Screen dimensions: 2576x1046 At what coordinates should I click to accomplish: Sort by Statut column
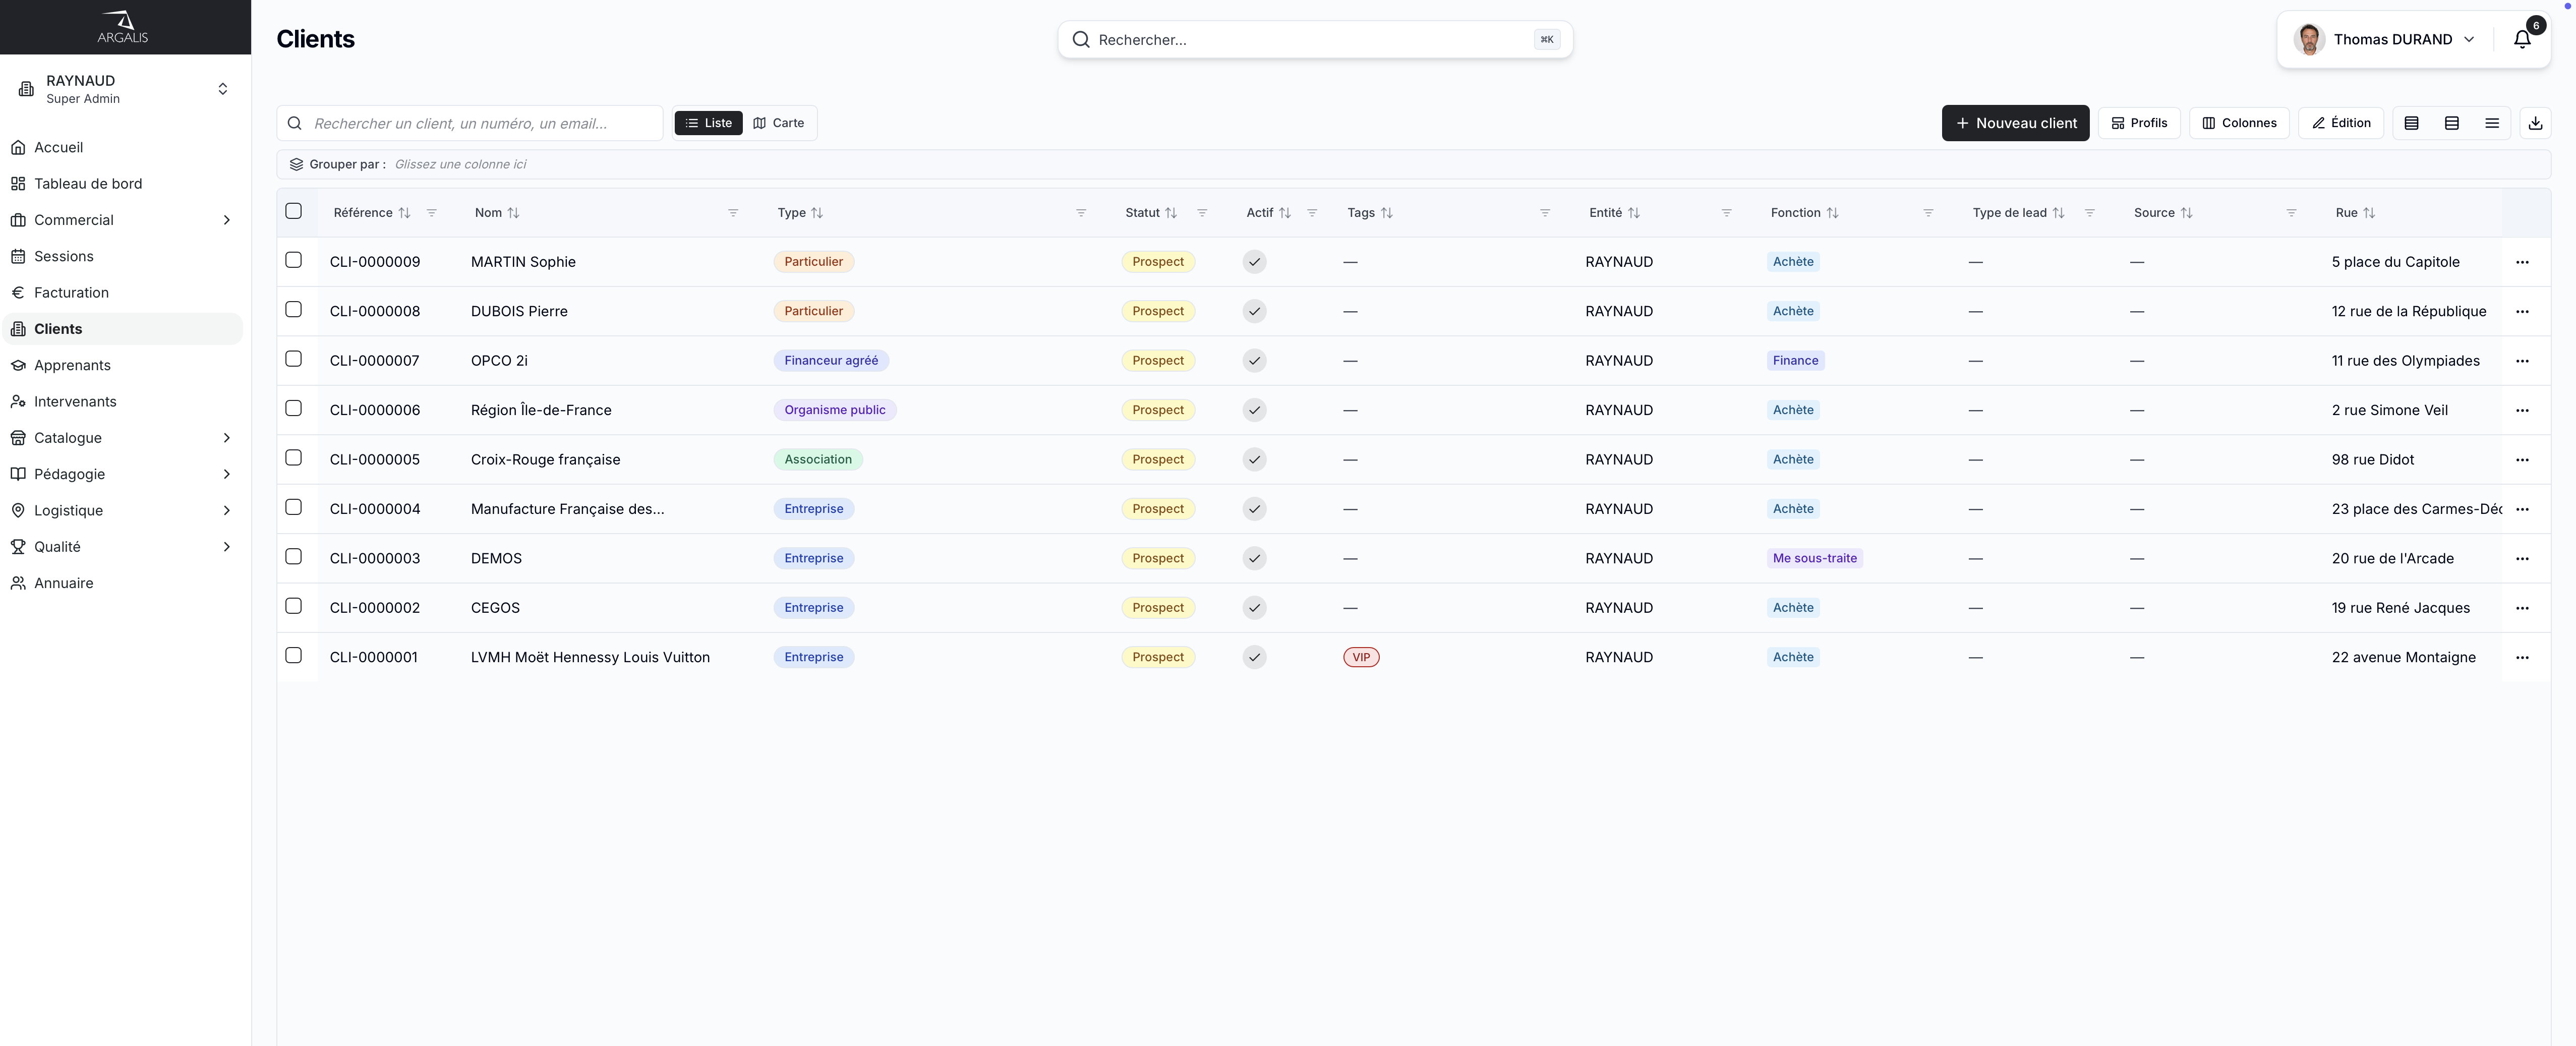point(1171,213)
